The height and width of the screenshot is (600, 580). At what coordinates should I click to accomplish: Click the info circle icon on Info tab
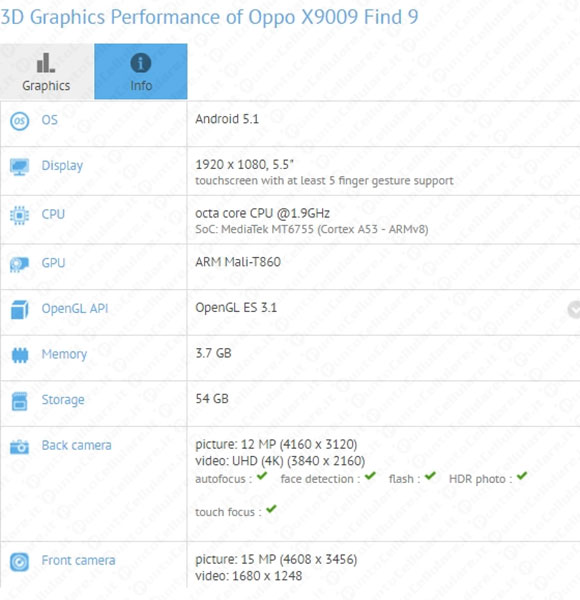(x=141, y=63)
